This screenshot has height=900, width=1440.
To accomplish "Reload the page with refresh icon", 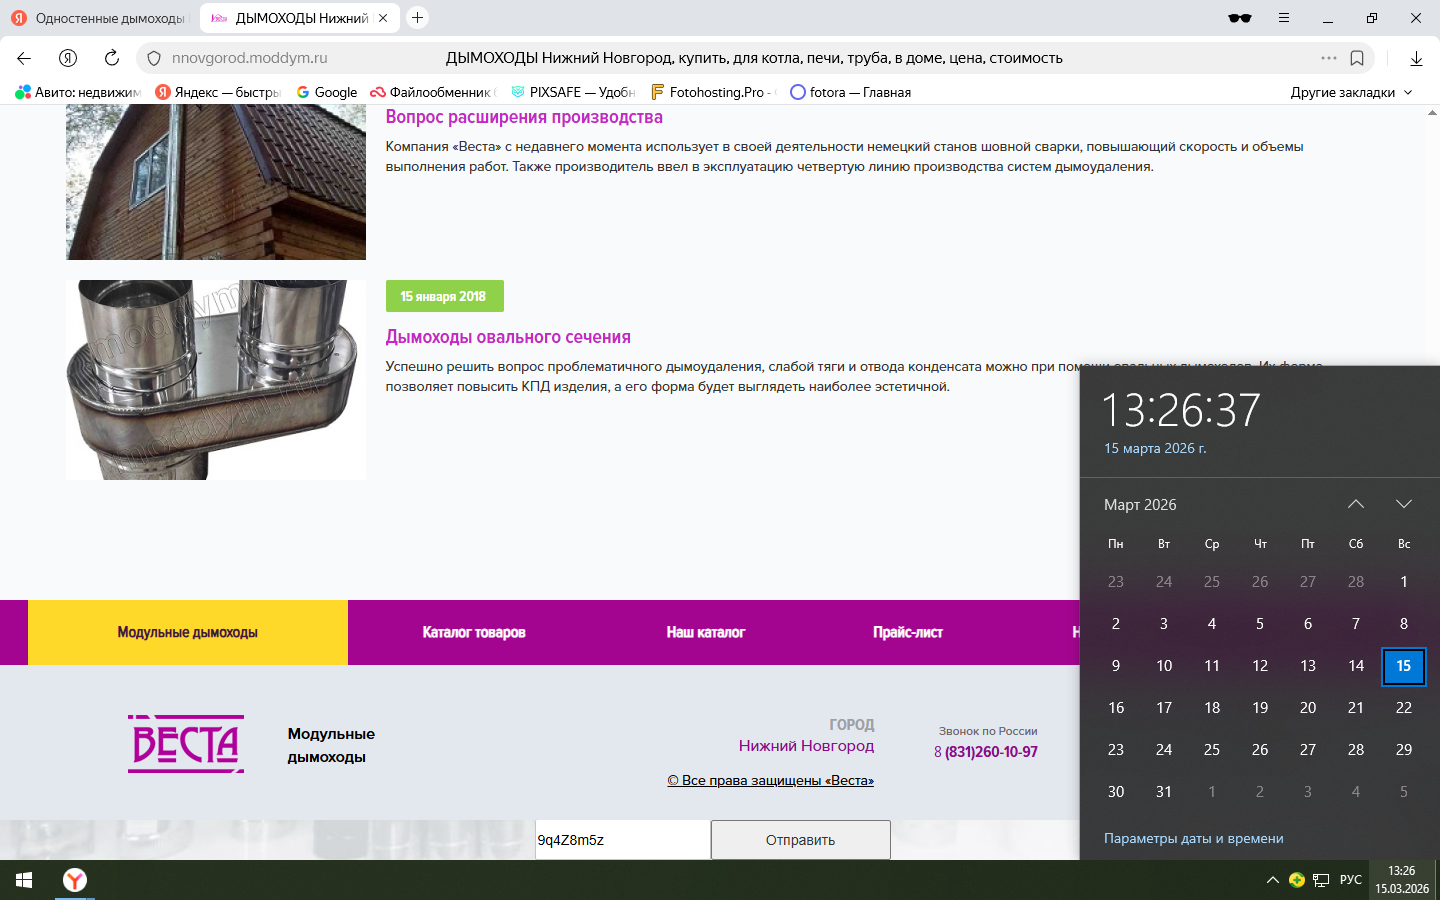I will [112, 58].
